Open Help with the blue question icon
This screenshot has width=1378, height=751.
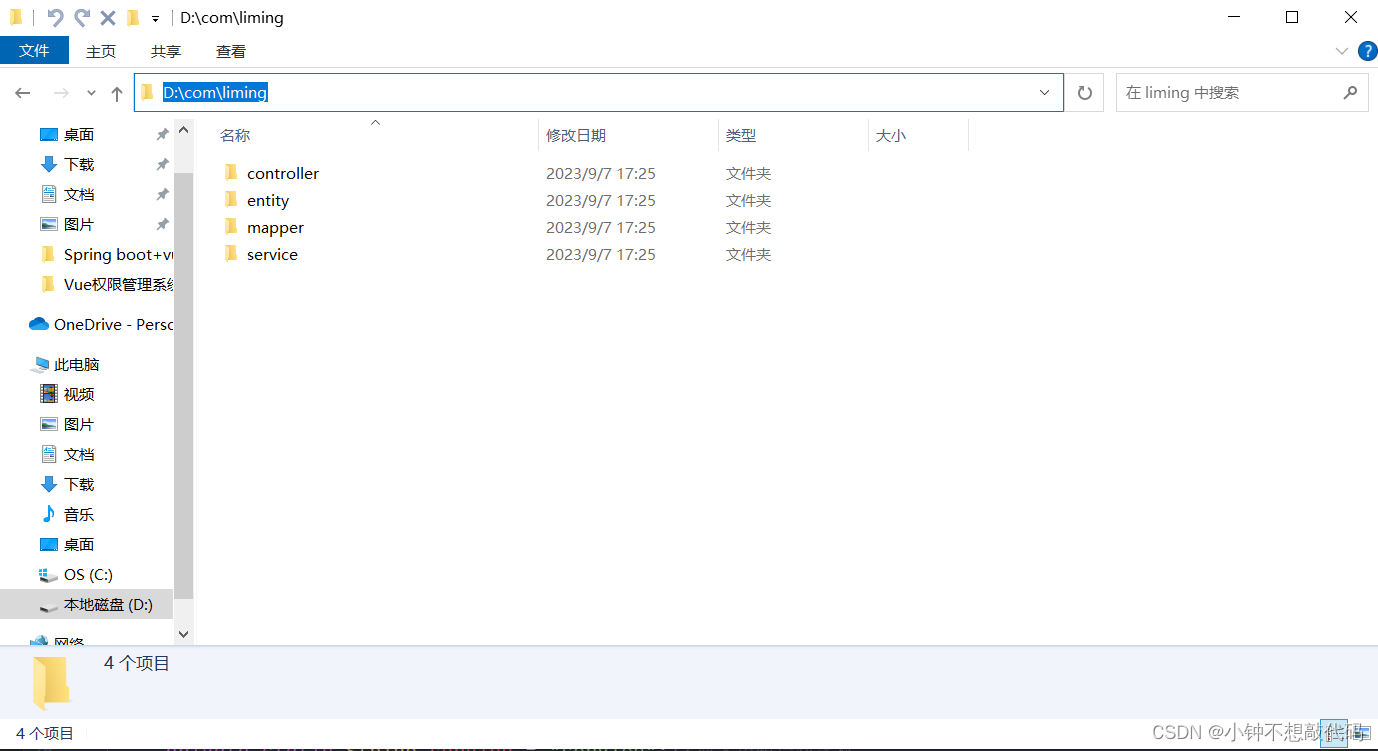[x=1367, y=51]
